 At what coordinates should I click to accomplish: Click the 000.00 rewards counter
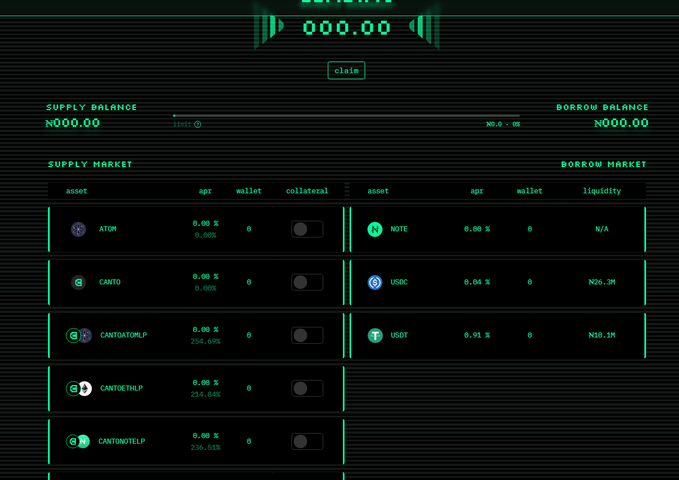point(346,28)
